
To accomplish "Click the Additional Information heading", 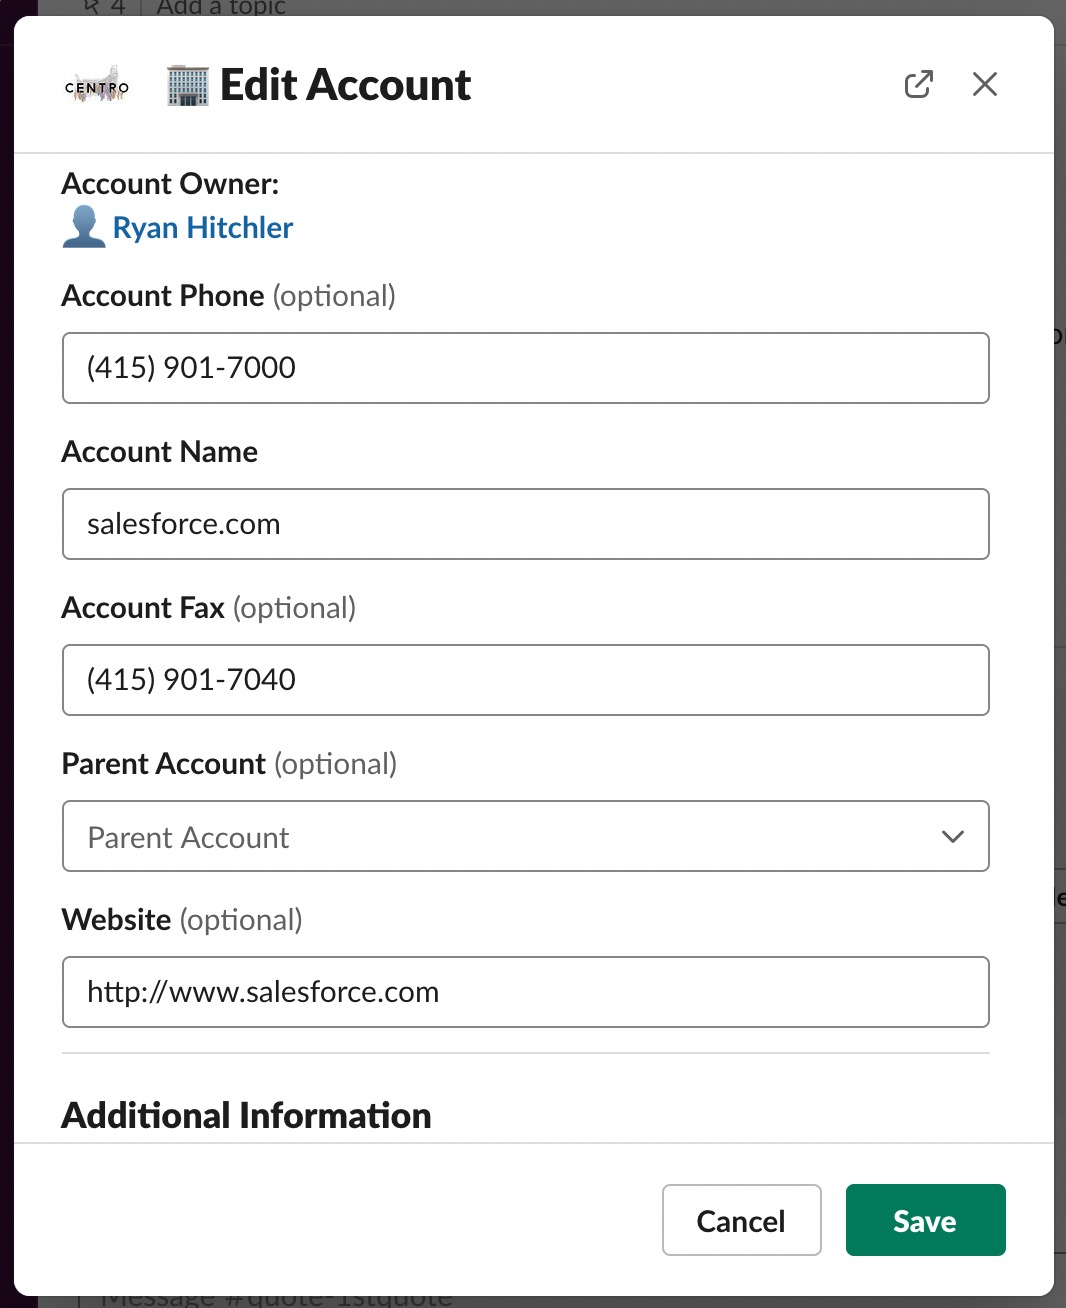I will (x=247, y=1116).
